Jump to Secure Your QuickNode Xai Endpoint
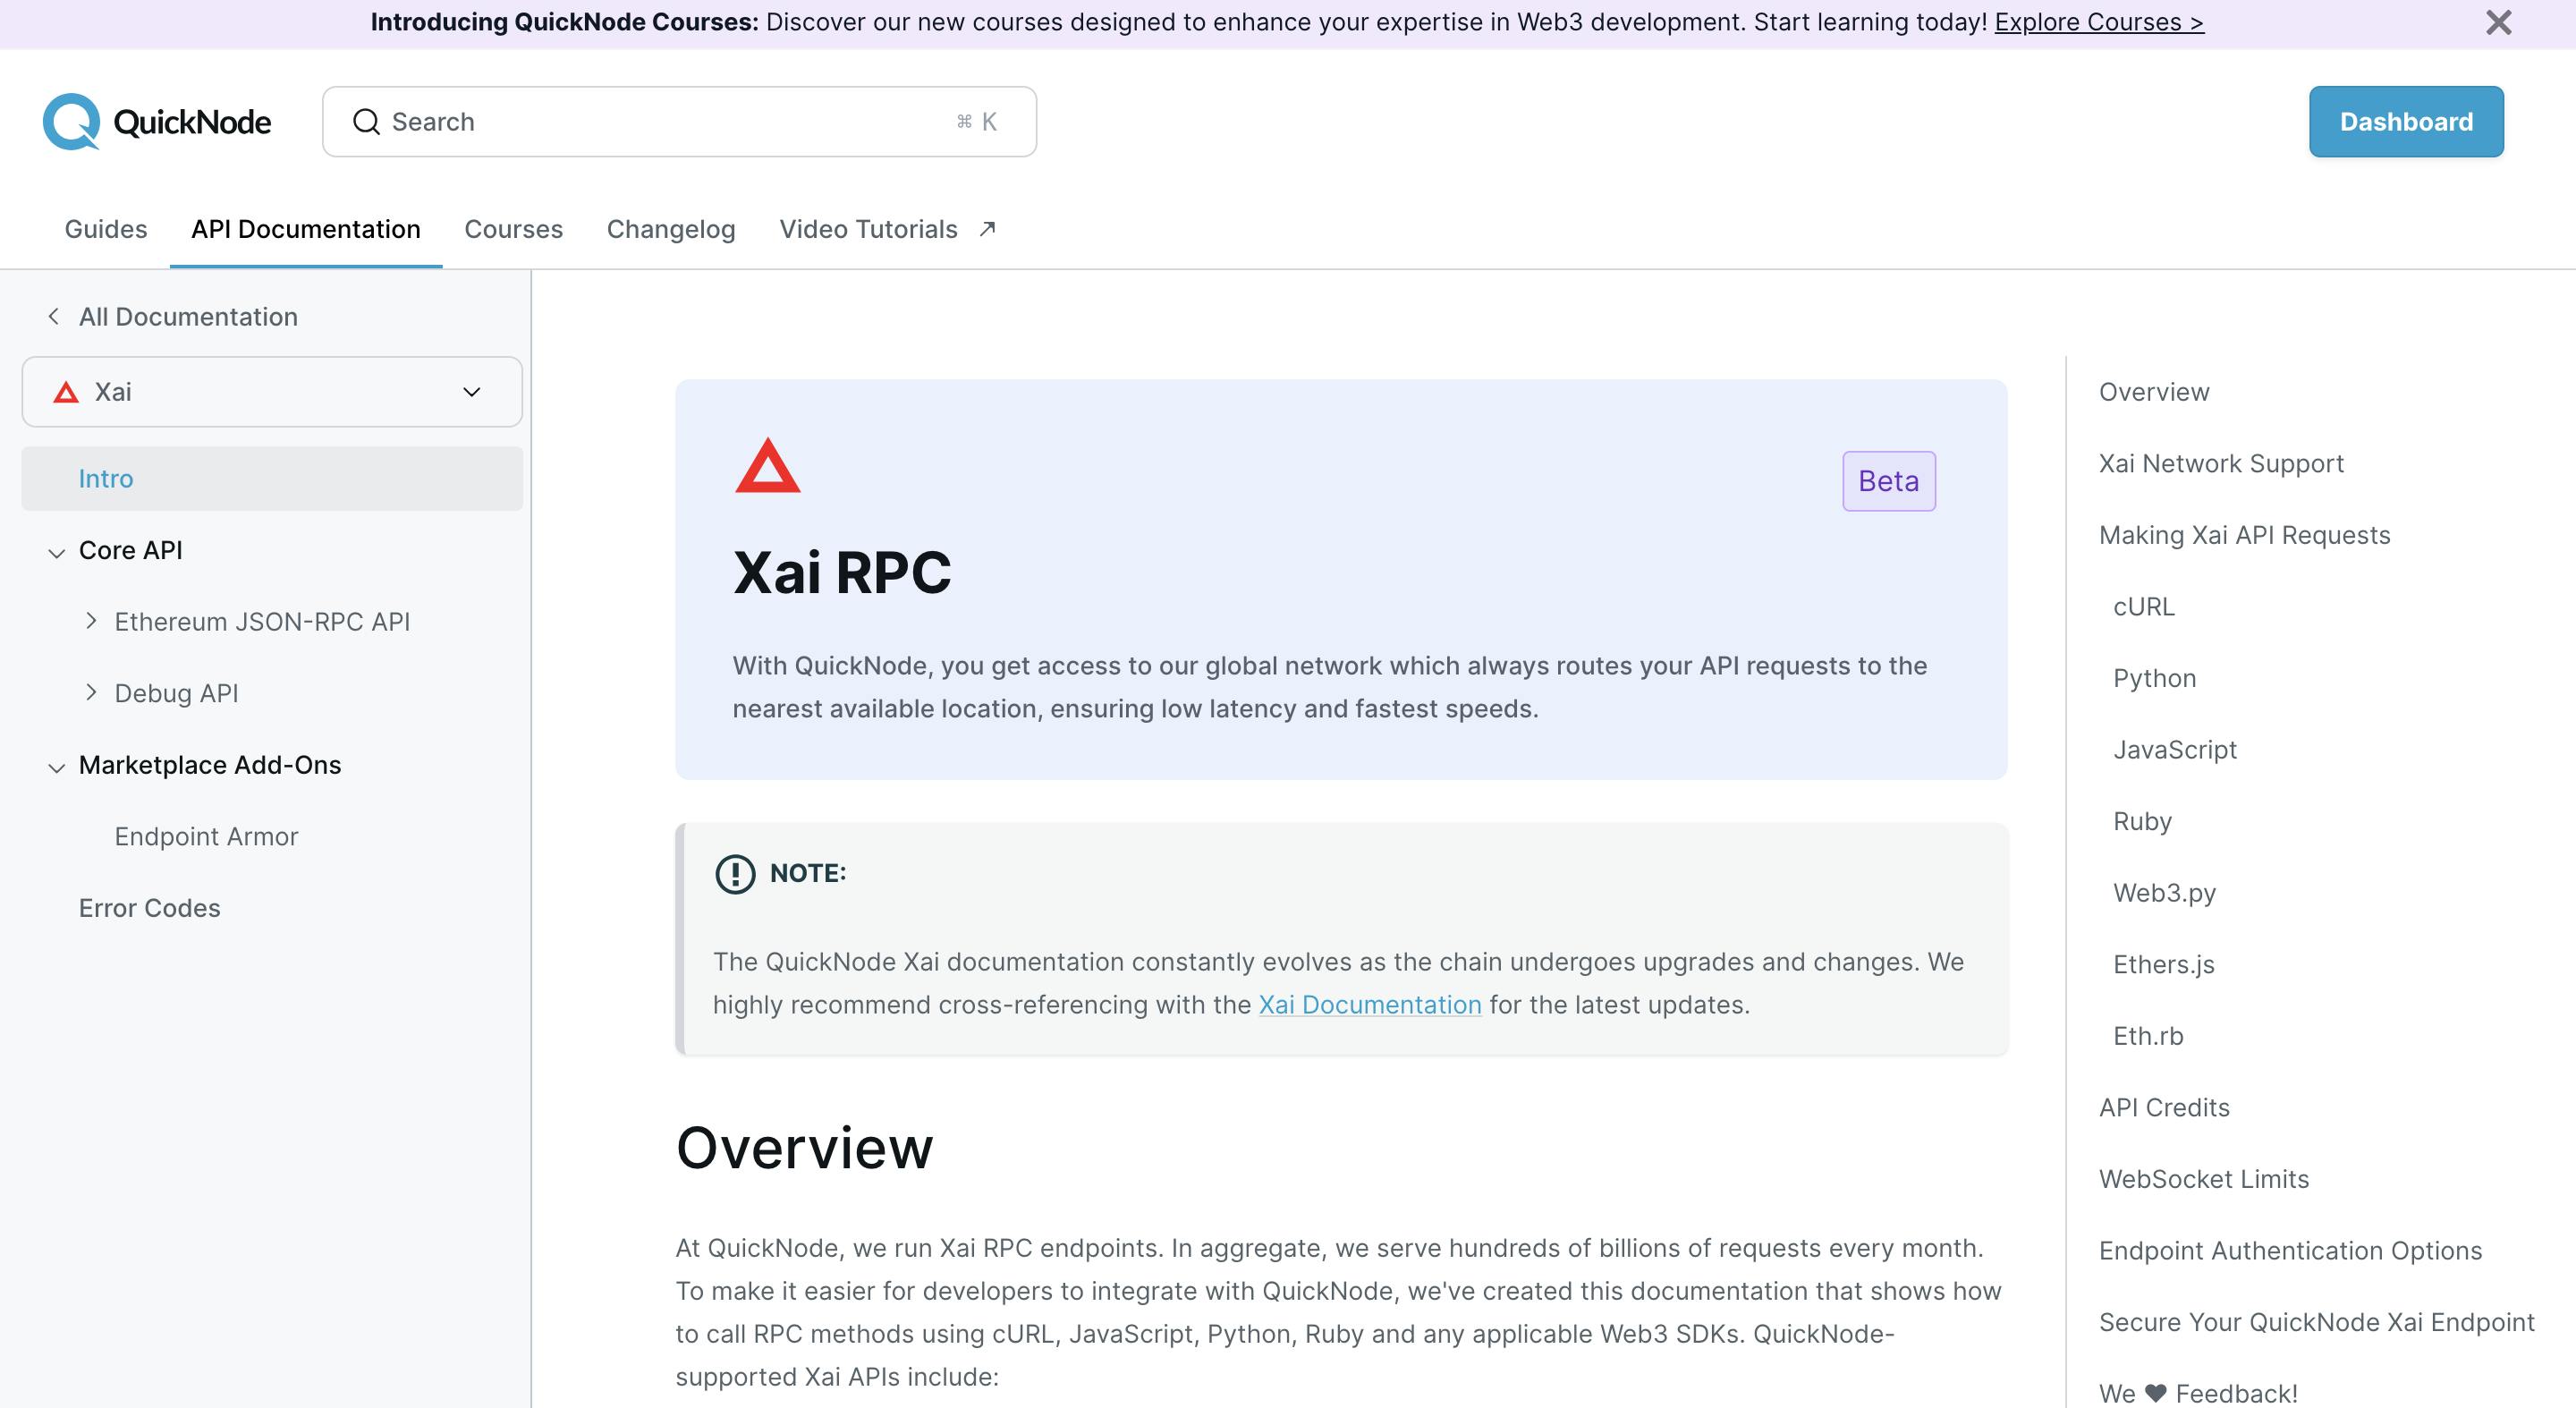This screenshot has height=1408, width=2576. coord(2316,1322)
